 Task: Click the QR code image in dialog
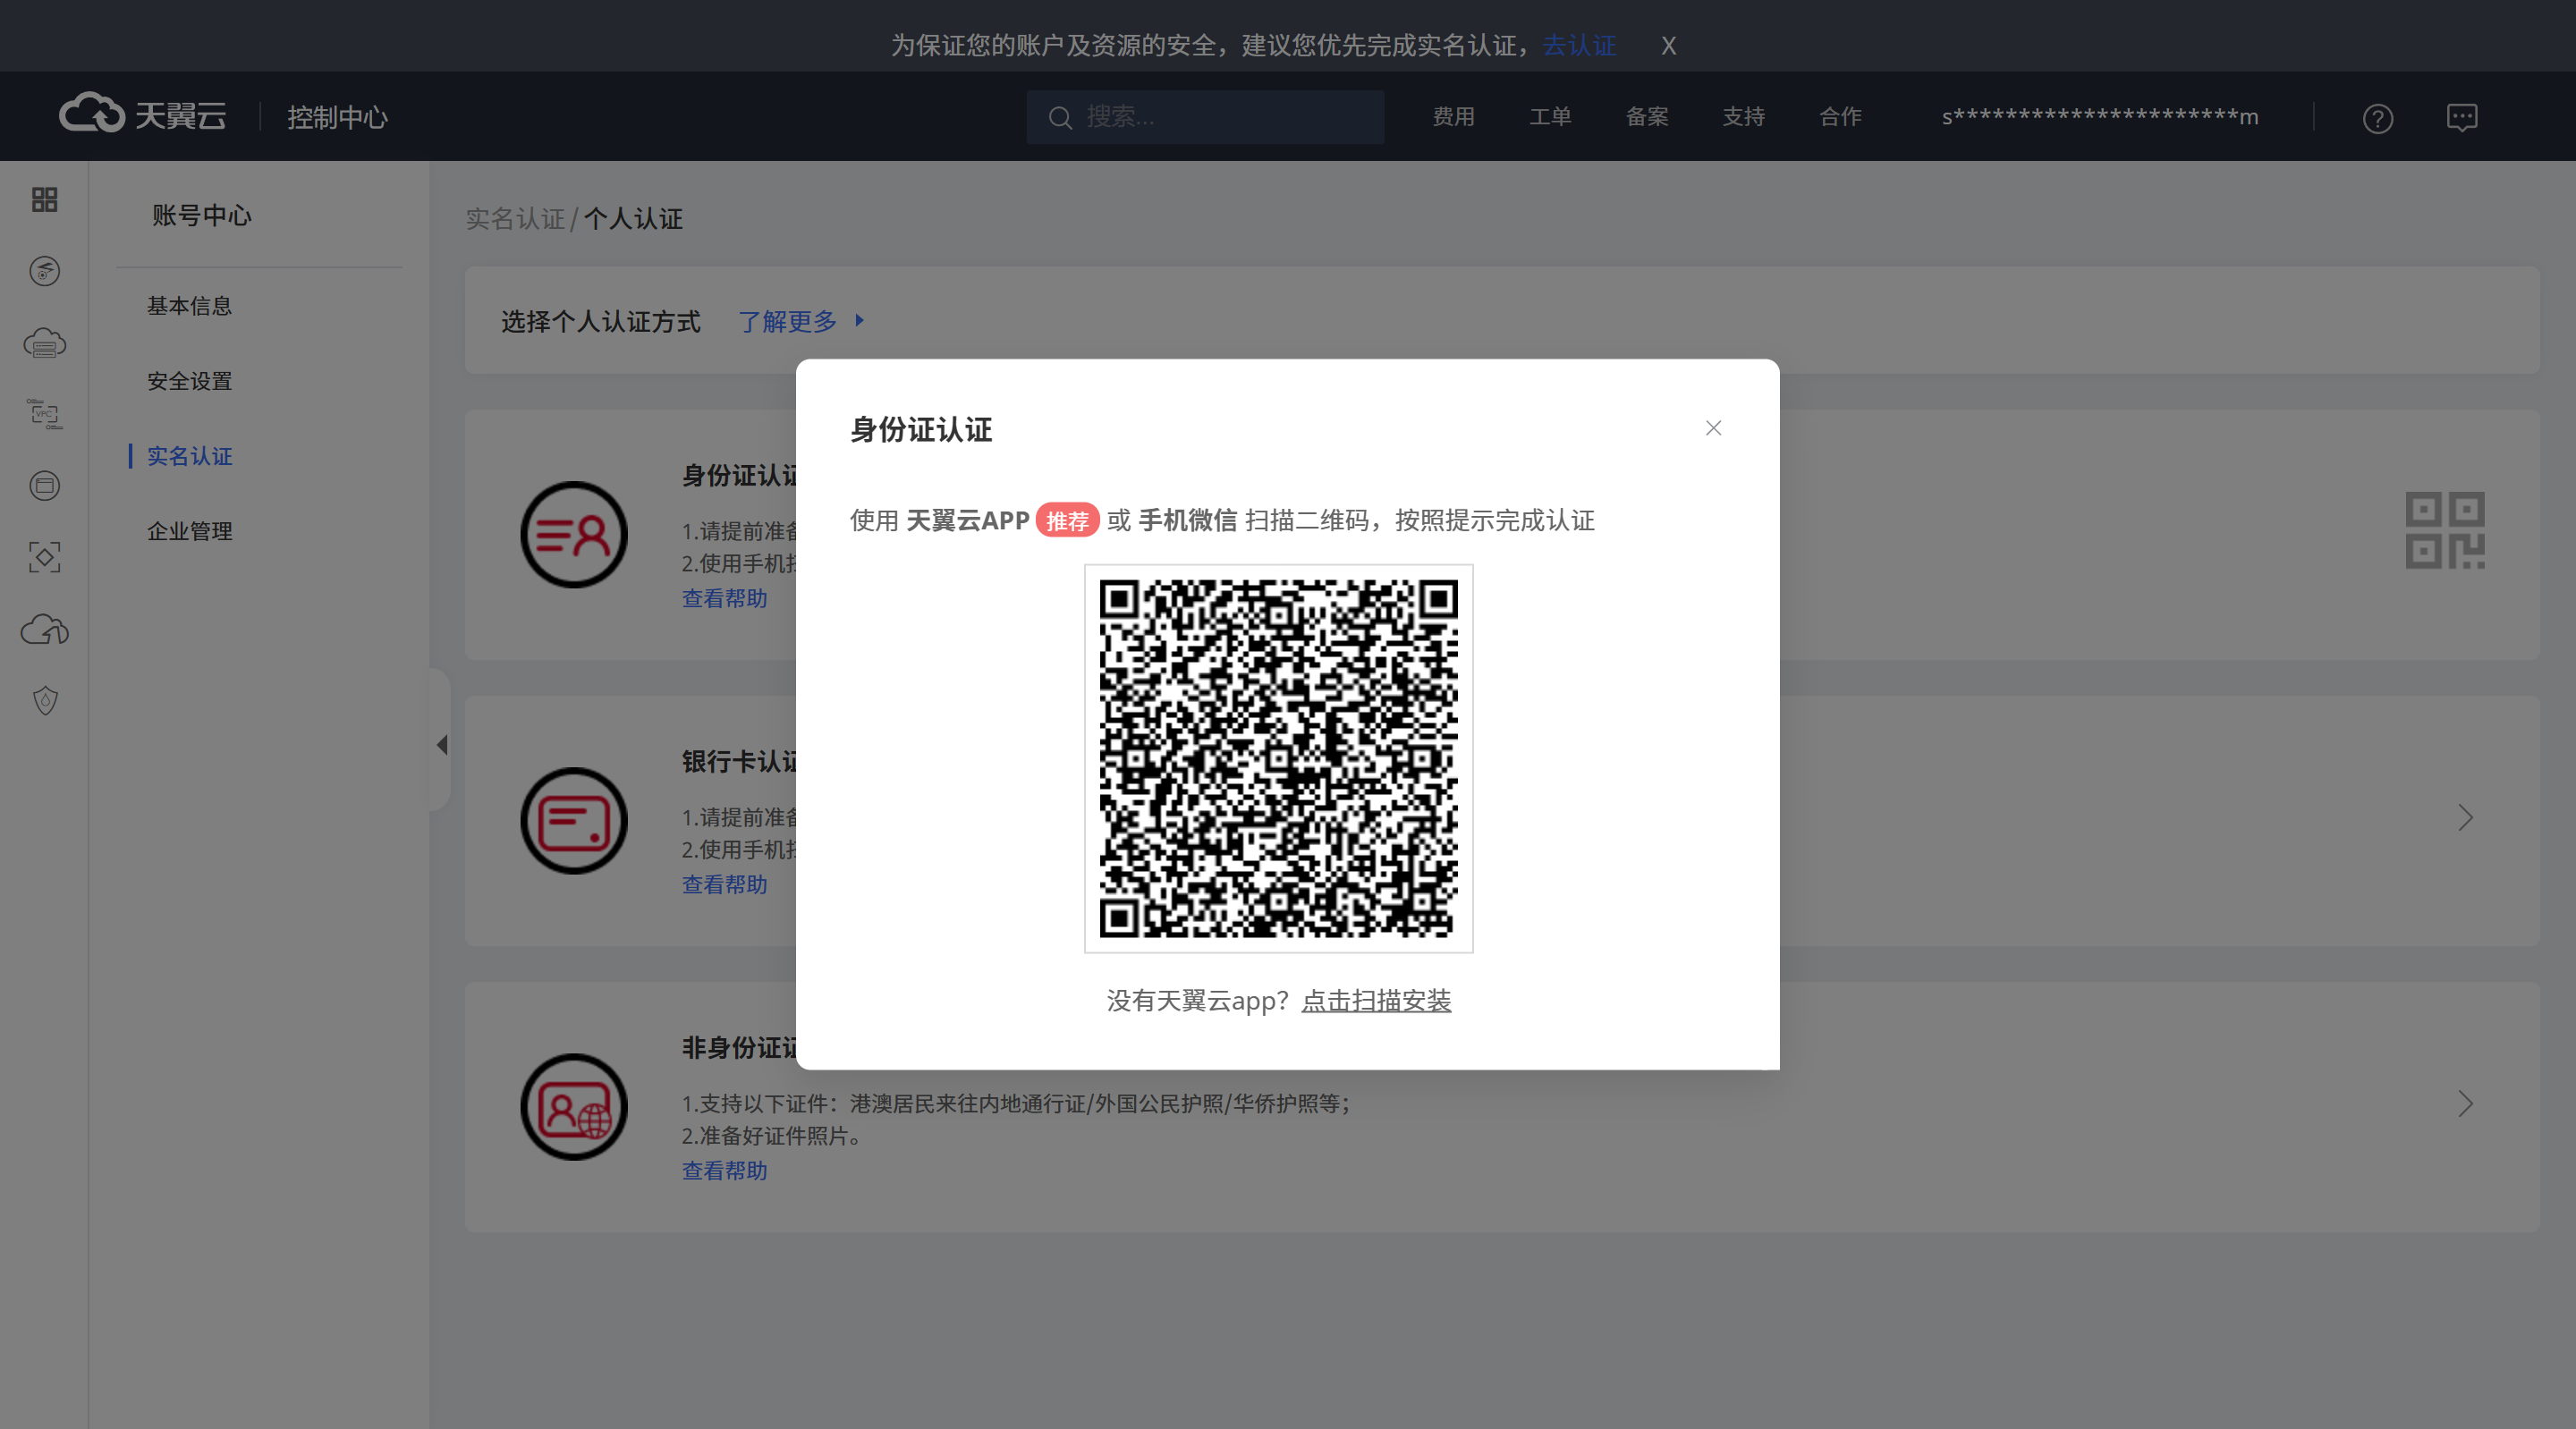(x=1278, y=759)
